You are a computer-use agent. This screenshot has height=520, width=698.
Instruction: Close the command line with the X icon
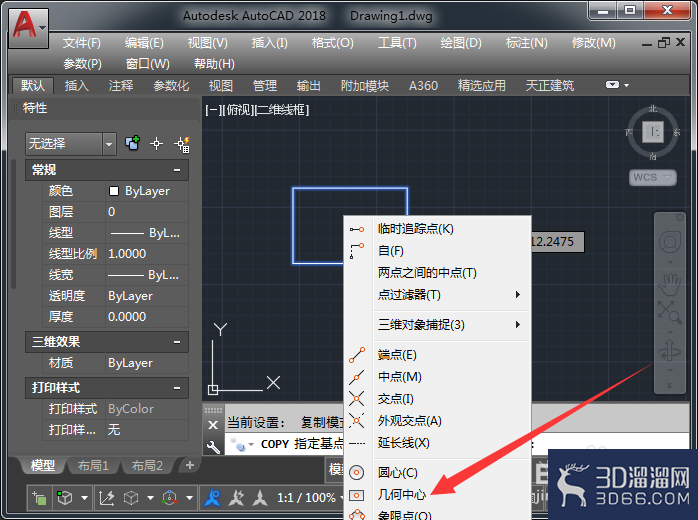point(213,425)
